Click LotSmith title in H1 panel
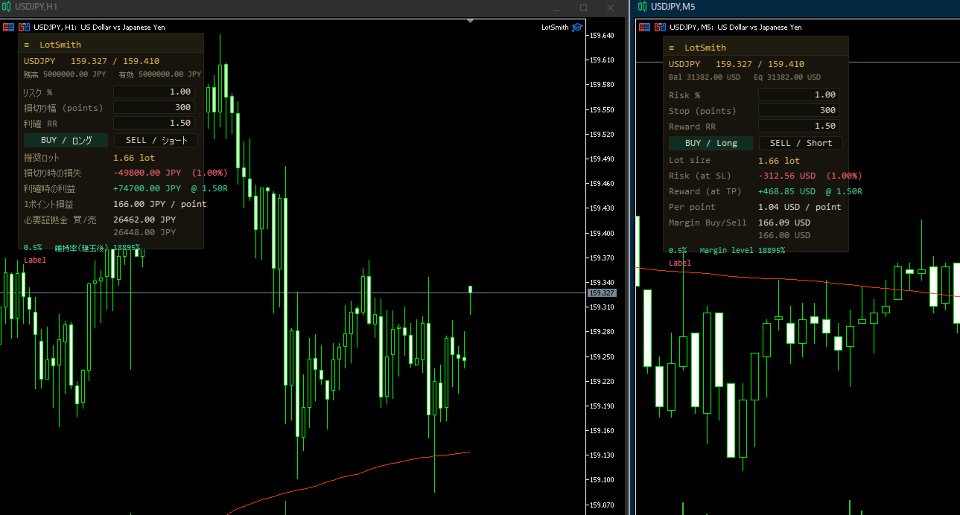This screenshot has height=515, width=960. click(x=60, y=45)
